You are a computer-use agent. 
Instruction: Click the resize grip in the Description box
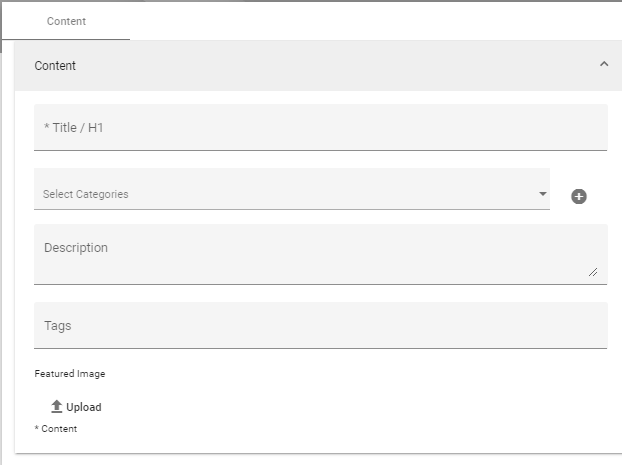(593, 272)
